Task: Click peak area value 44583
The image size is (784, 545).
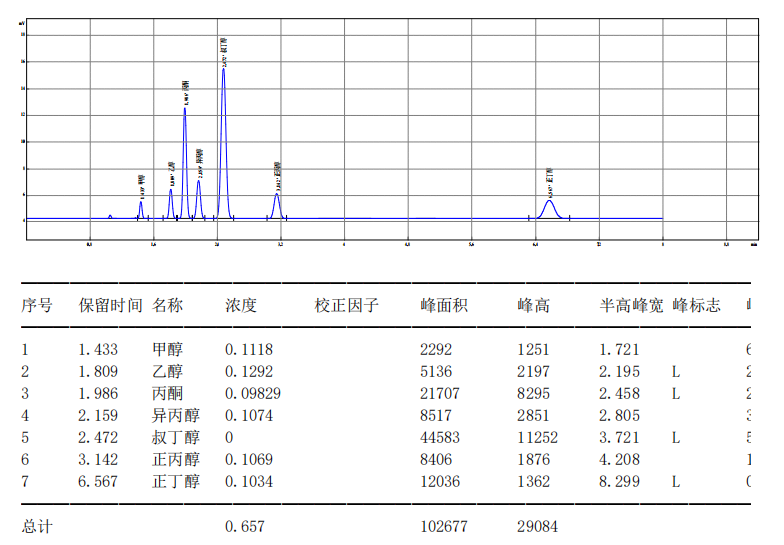Action: pos(441,438)
